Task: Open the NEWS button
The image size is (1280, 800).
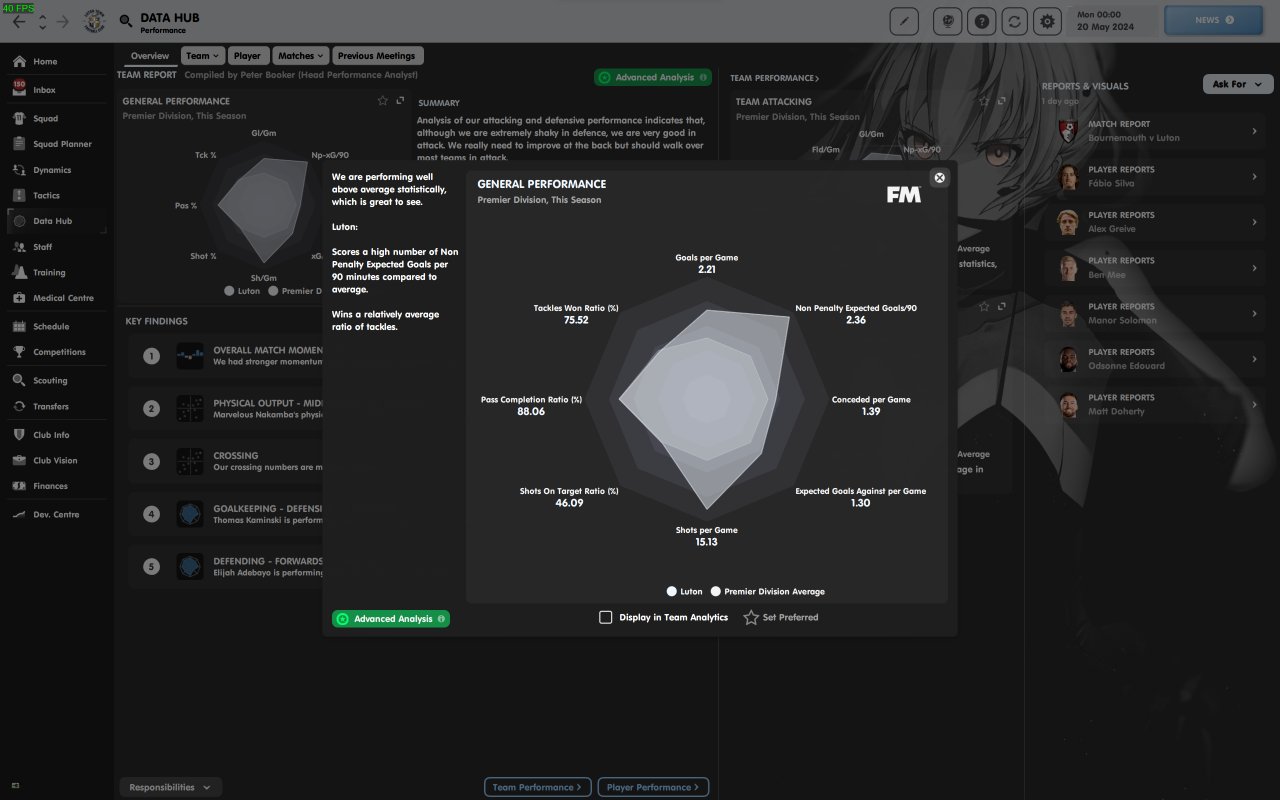Action: pyautogui.click(x=1215, y=20)
